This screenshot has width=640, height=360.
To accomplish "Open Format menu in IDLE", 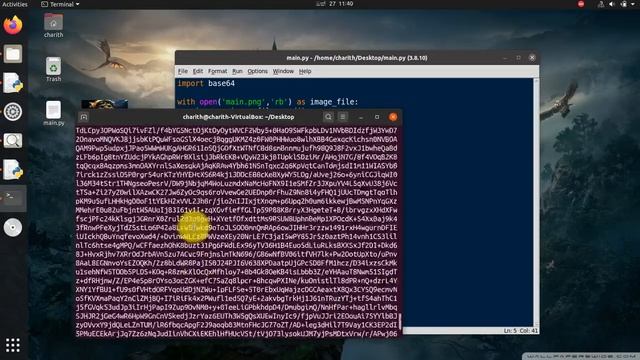I will point(218,71).
